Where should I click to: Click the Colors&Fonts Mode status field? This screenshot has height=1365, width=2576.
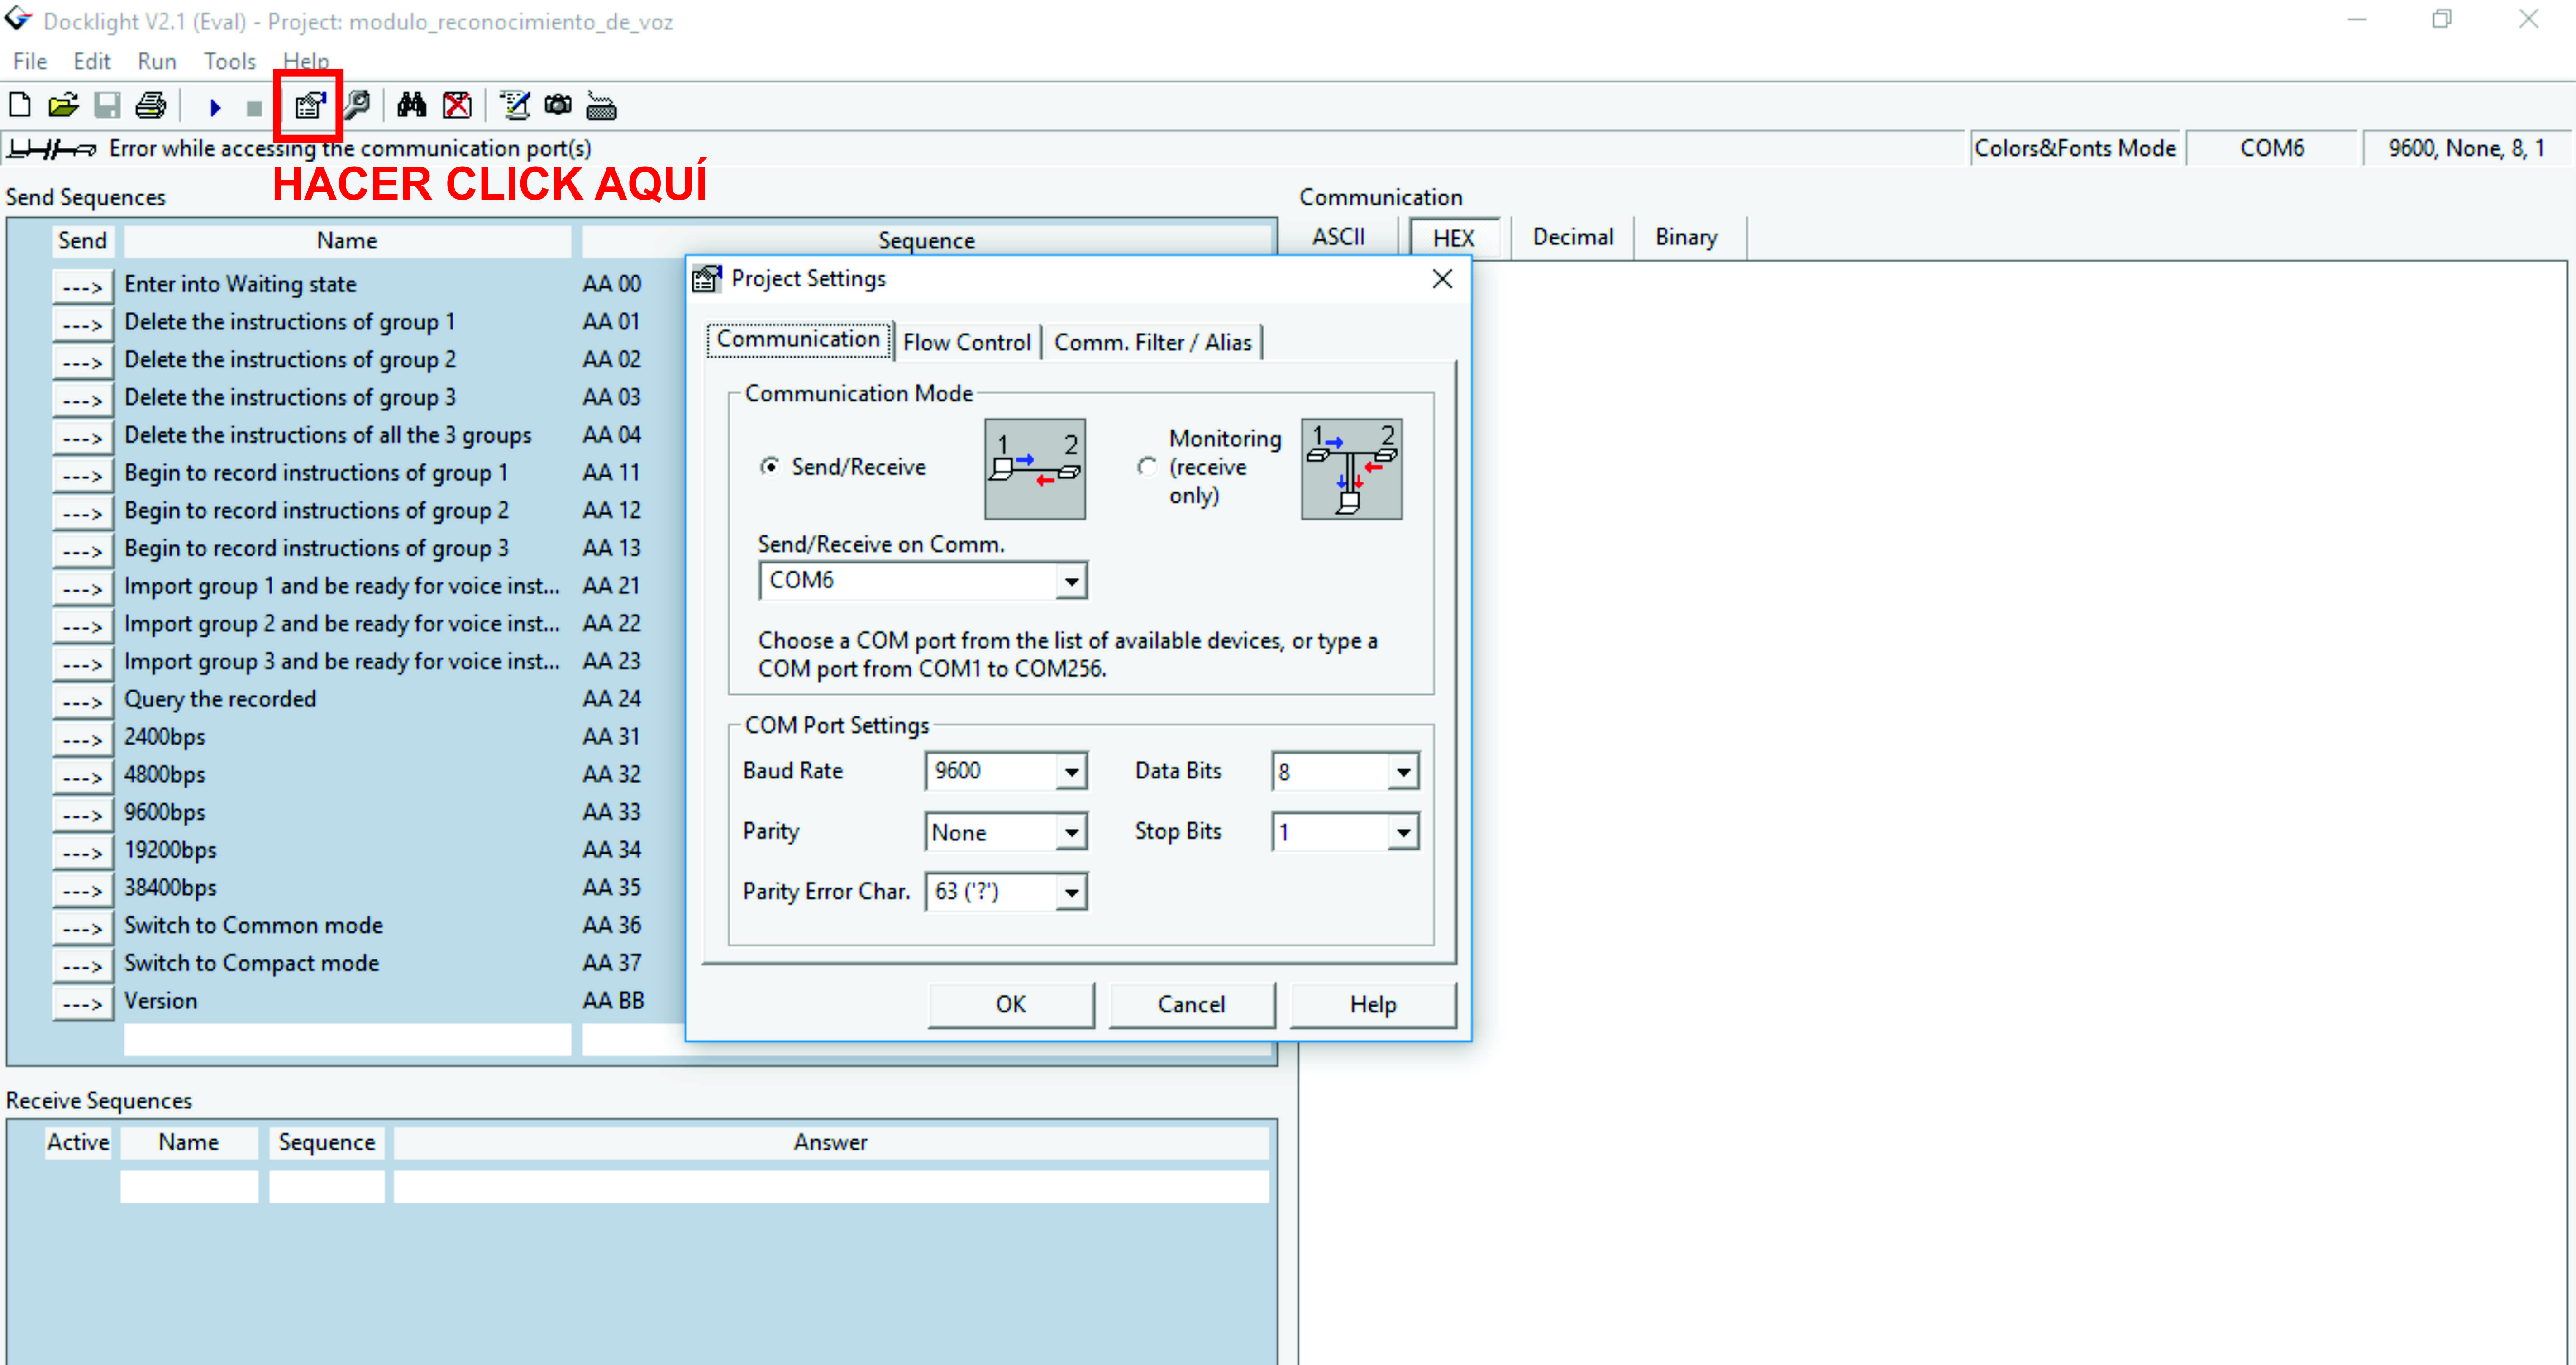(2075, 149)
